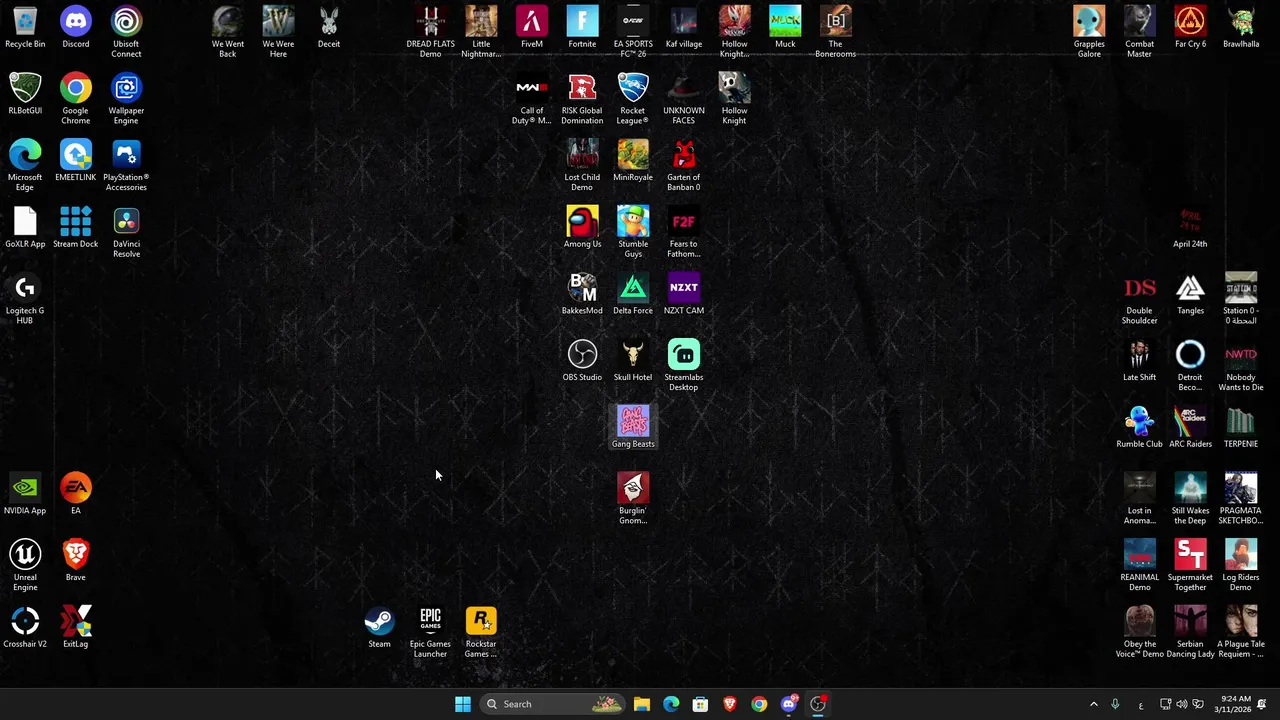Select the Brawlhalla icon
The width and height of the screenshot is (1280, 720).
[x=1241, y=28]
